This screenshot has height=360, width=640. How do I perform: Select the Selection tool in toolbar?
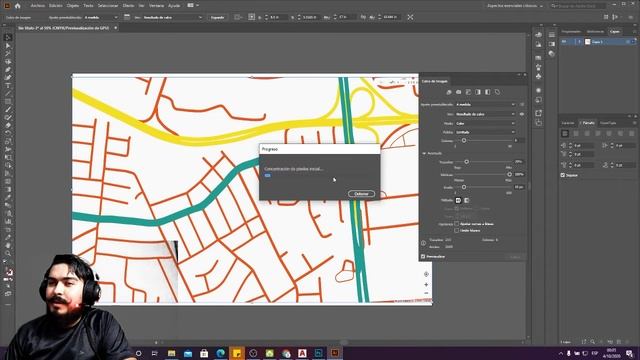(8, 38)
